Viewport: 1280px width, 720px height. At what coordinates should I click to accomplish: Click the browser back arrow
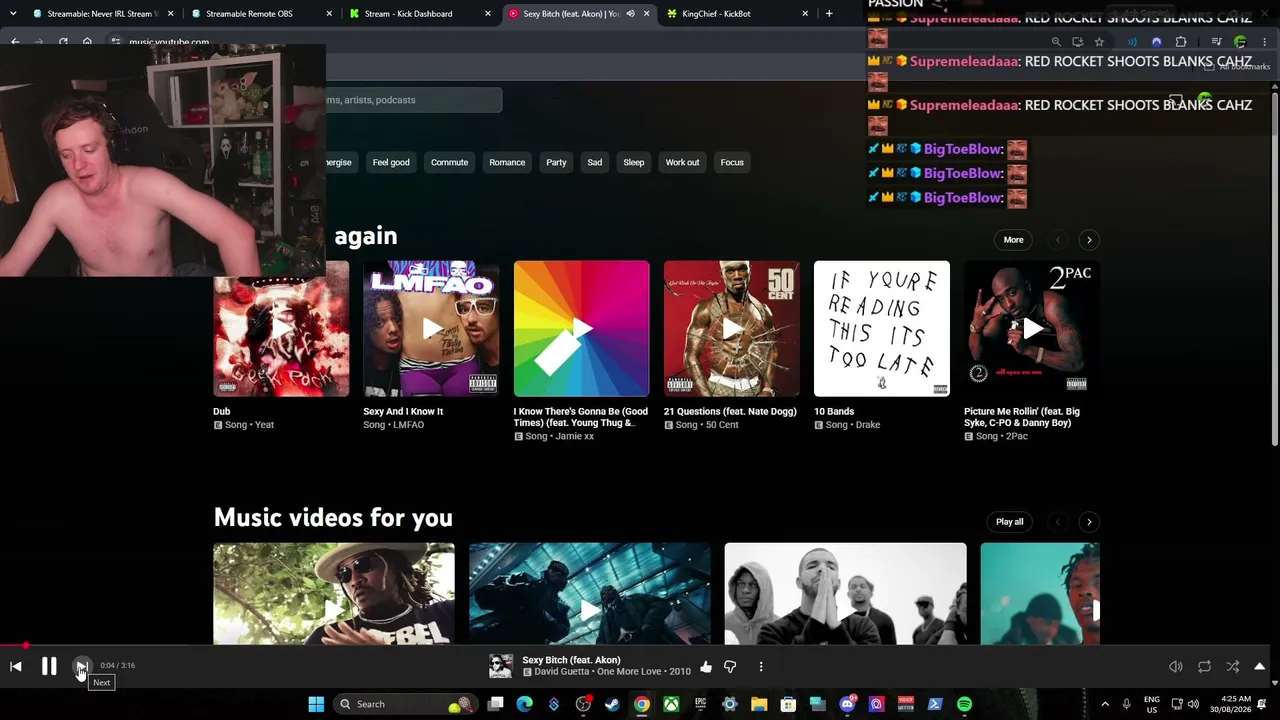coord(15,42)
